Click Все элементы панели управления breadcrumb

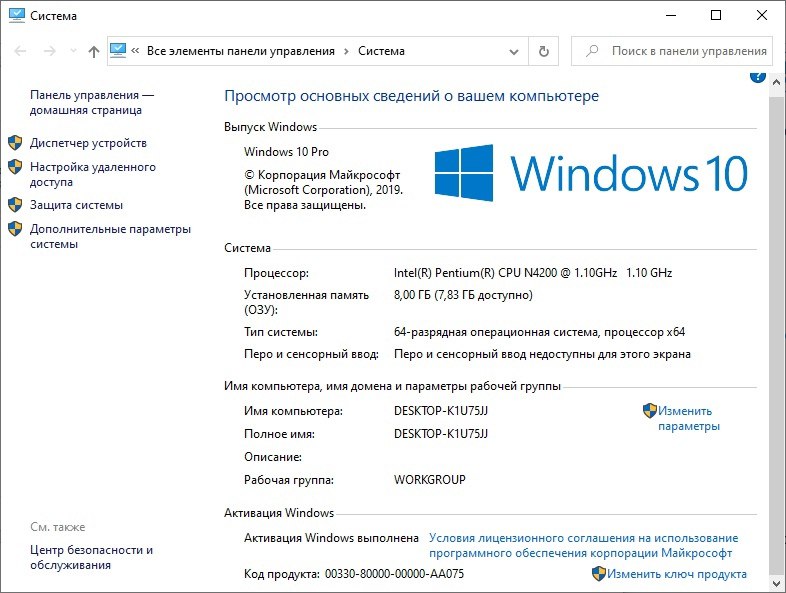point(241,51)
